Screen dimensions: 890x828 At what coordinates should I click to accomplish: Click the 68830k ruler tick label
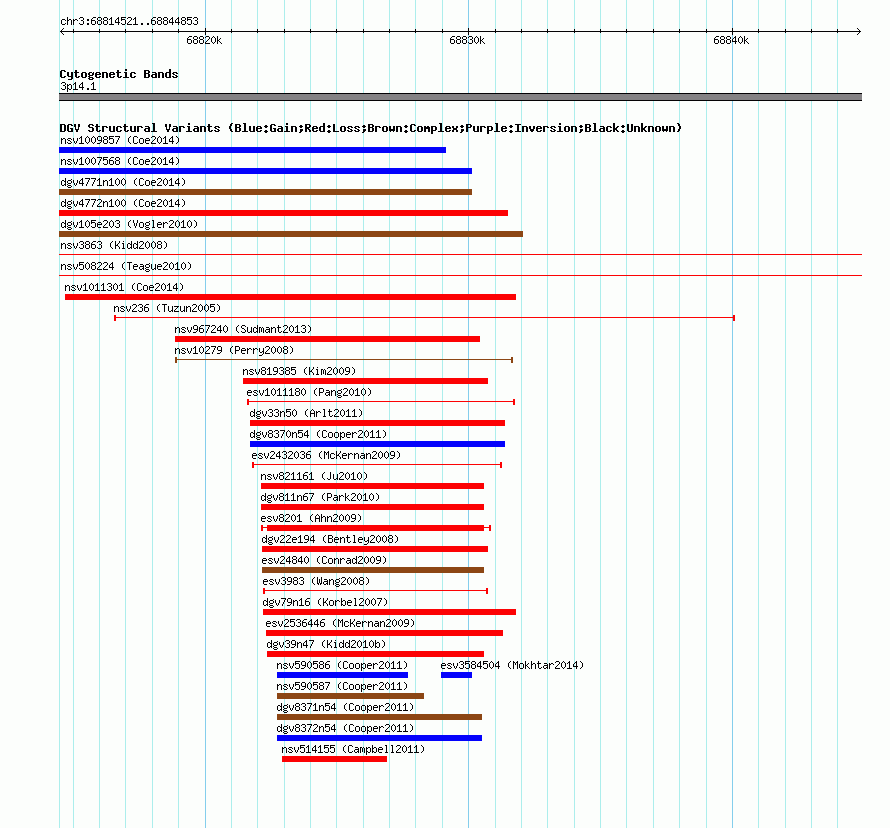467,40
